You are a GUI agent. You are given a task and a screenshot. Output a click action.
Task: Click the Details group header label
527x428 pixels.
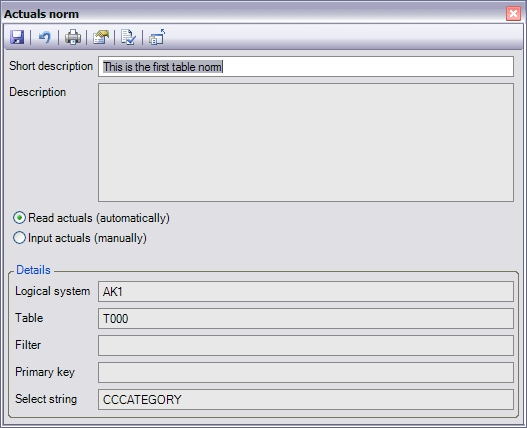[33, 270]
